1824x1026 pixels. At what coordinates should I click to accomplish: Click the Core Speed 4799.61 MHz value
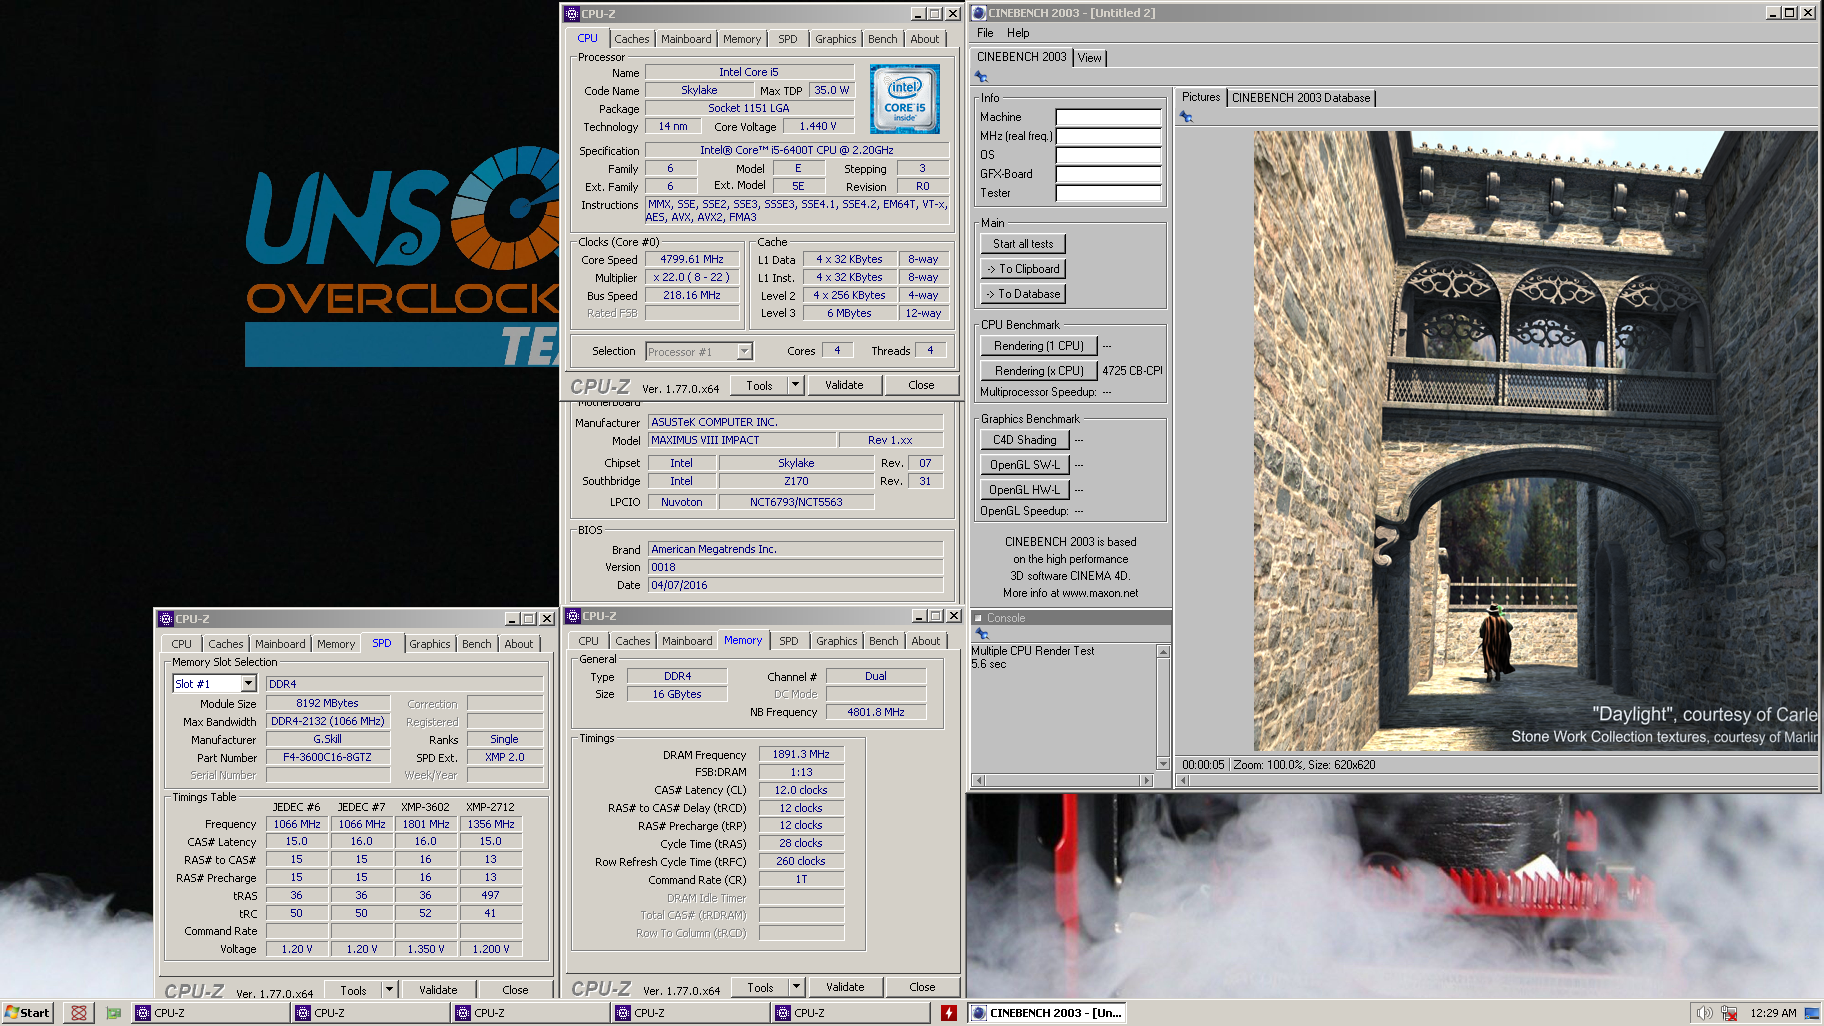click(x=692, y=259)
